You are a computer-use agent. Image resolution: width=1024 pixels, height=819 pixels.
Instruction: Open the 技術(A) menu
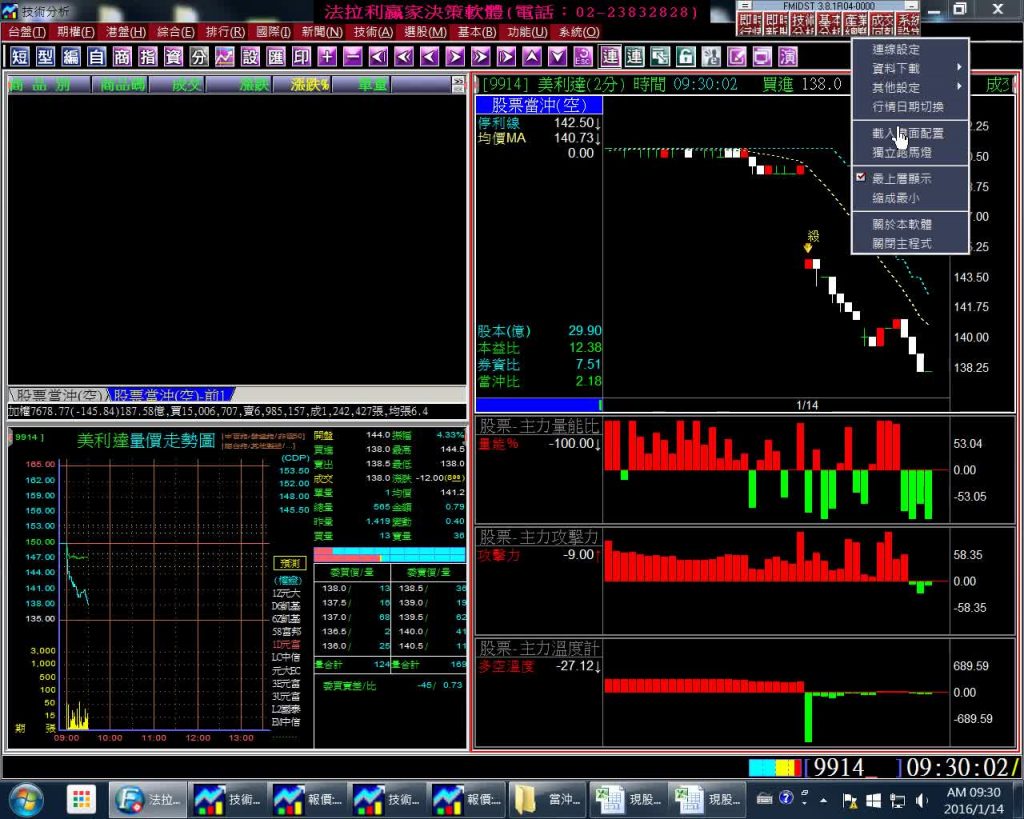coord(373,32)
